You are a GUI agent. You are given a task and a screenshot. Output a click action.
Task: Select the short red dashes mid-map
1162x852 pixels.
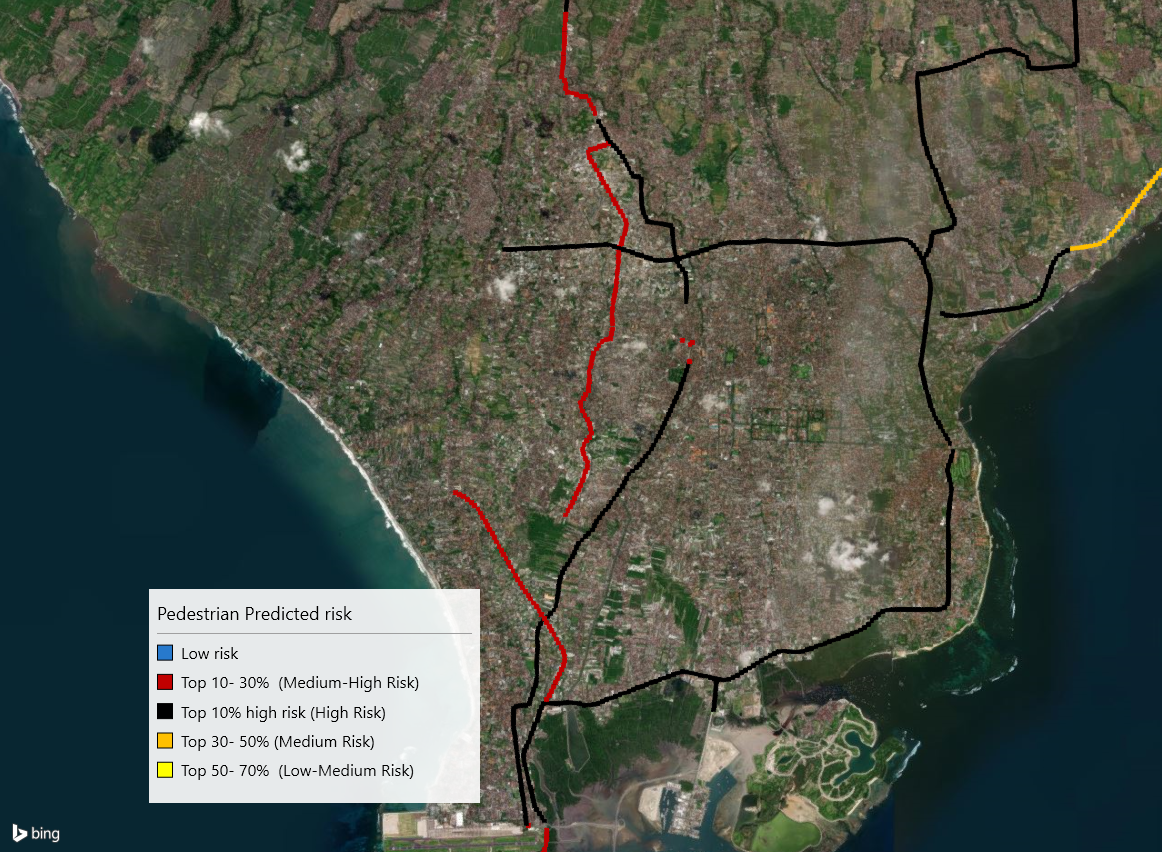[x=686, y=343]
